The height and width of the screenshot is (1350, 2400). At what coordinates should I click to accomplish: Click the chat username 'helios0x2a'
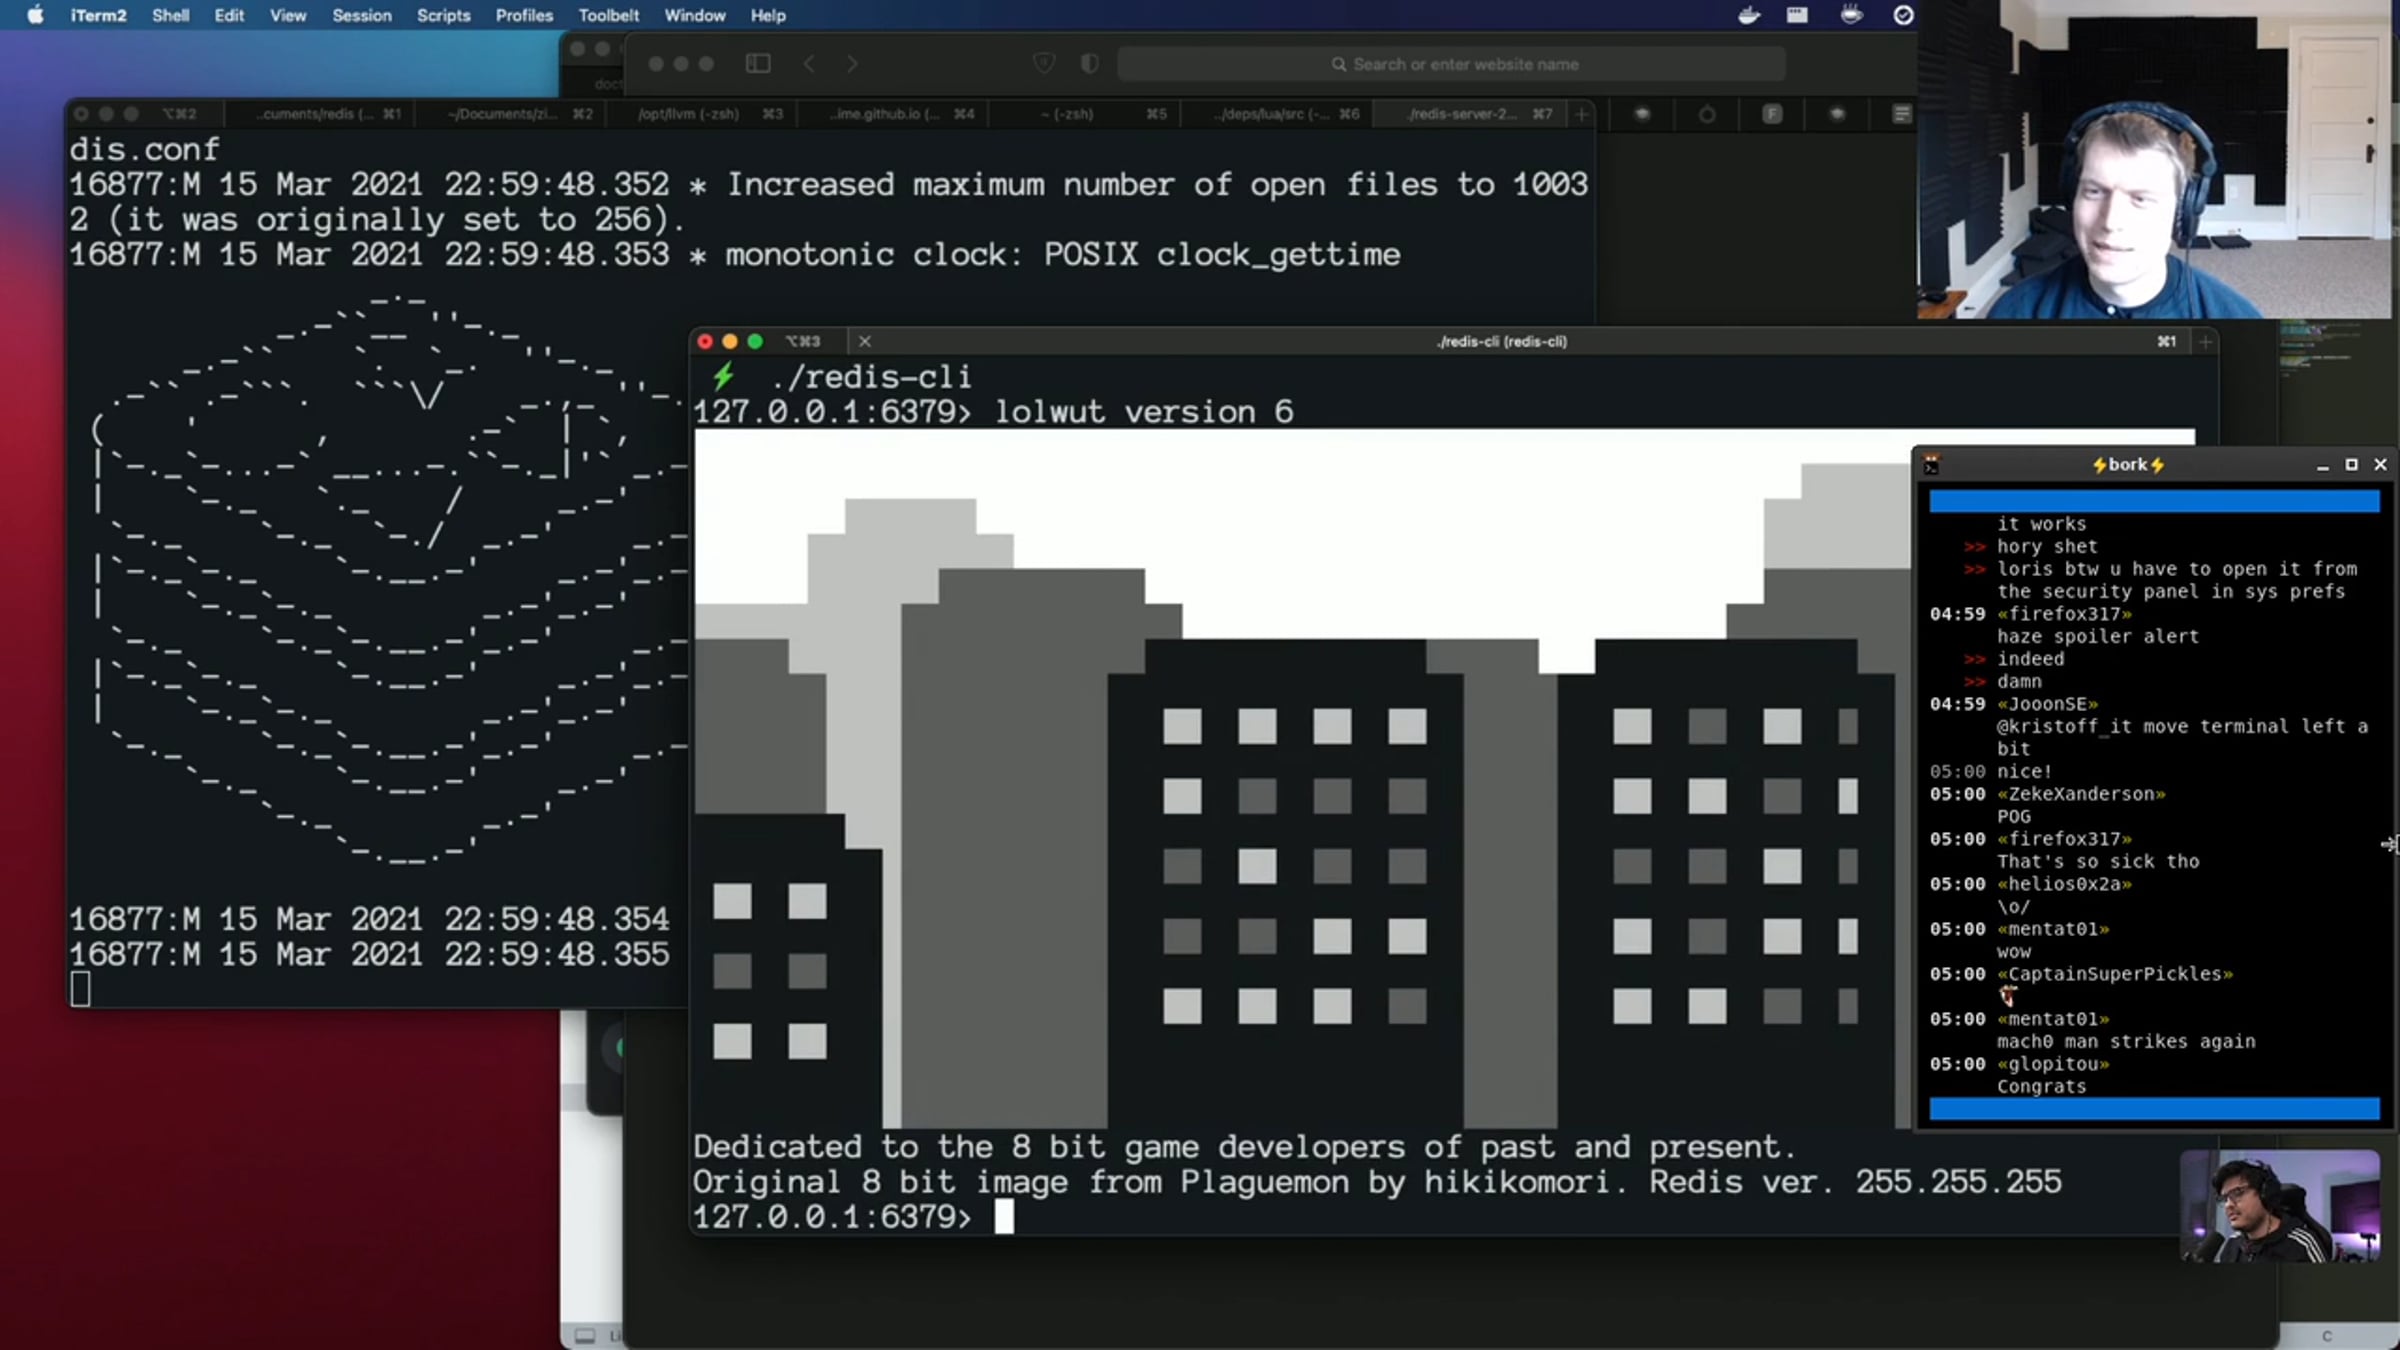[2064, 885]
